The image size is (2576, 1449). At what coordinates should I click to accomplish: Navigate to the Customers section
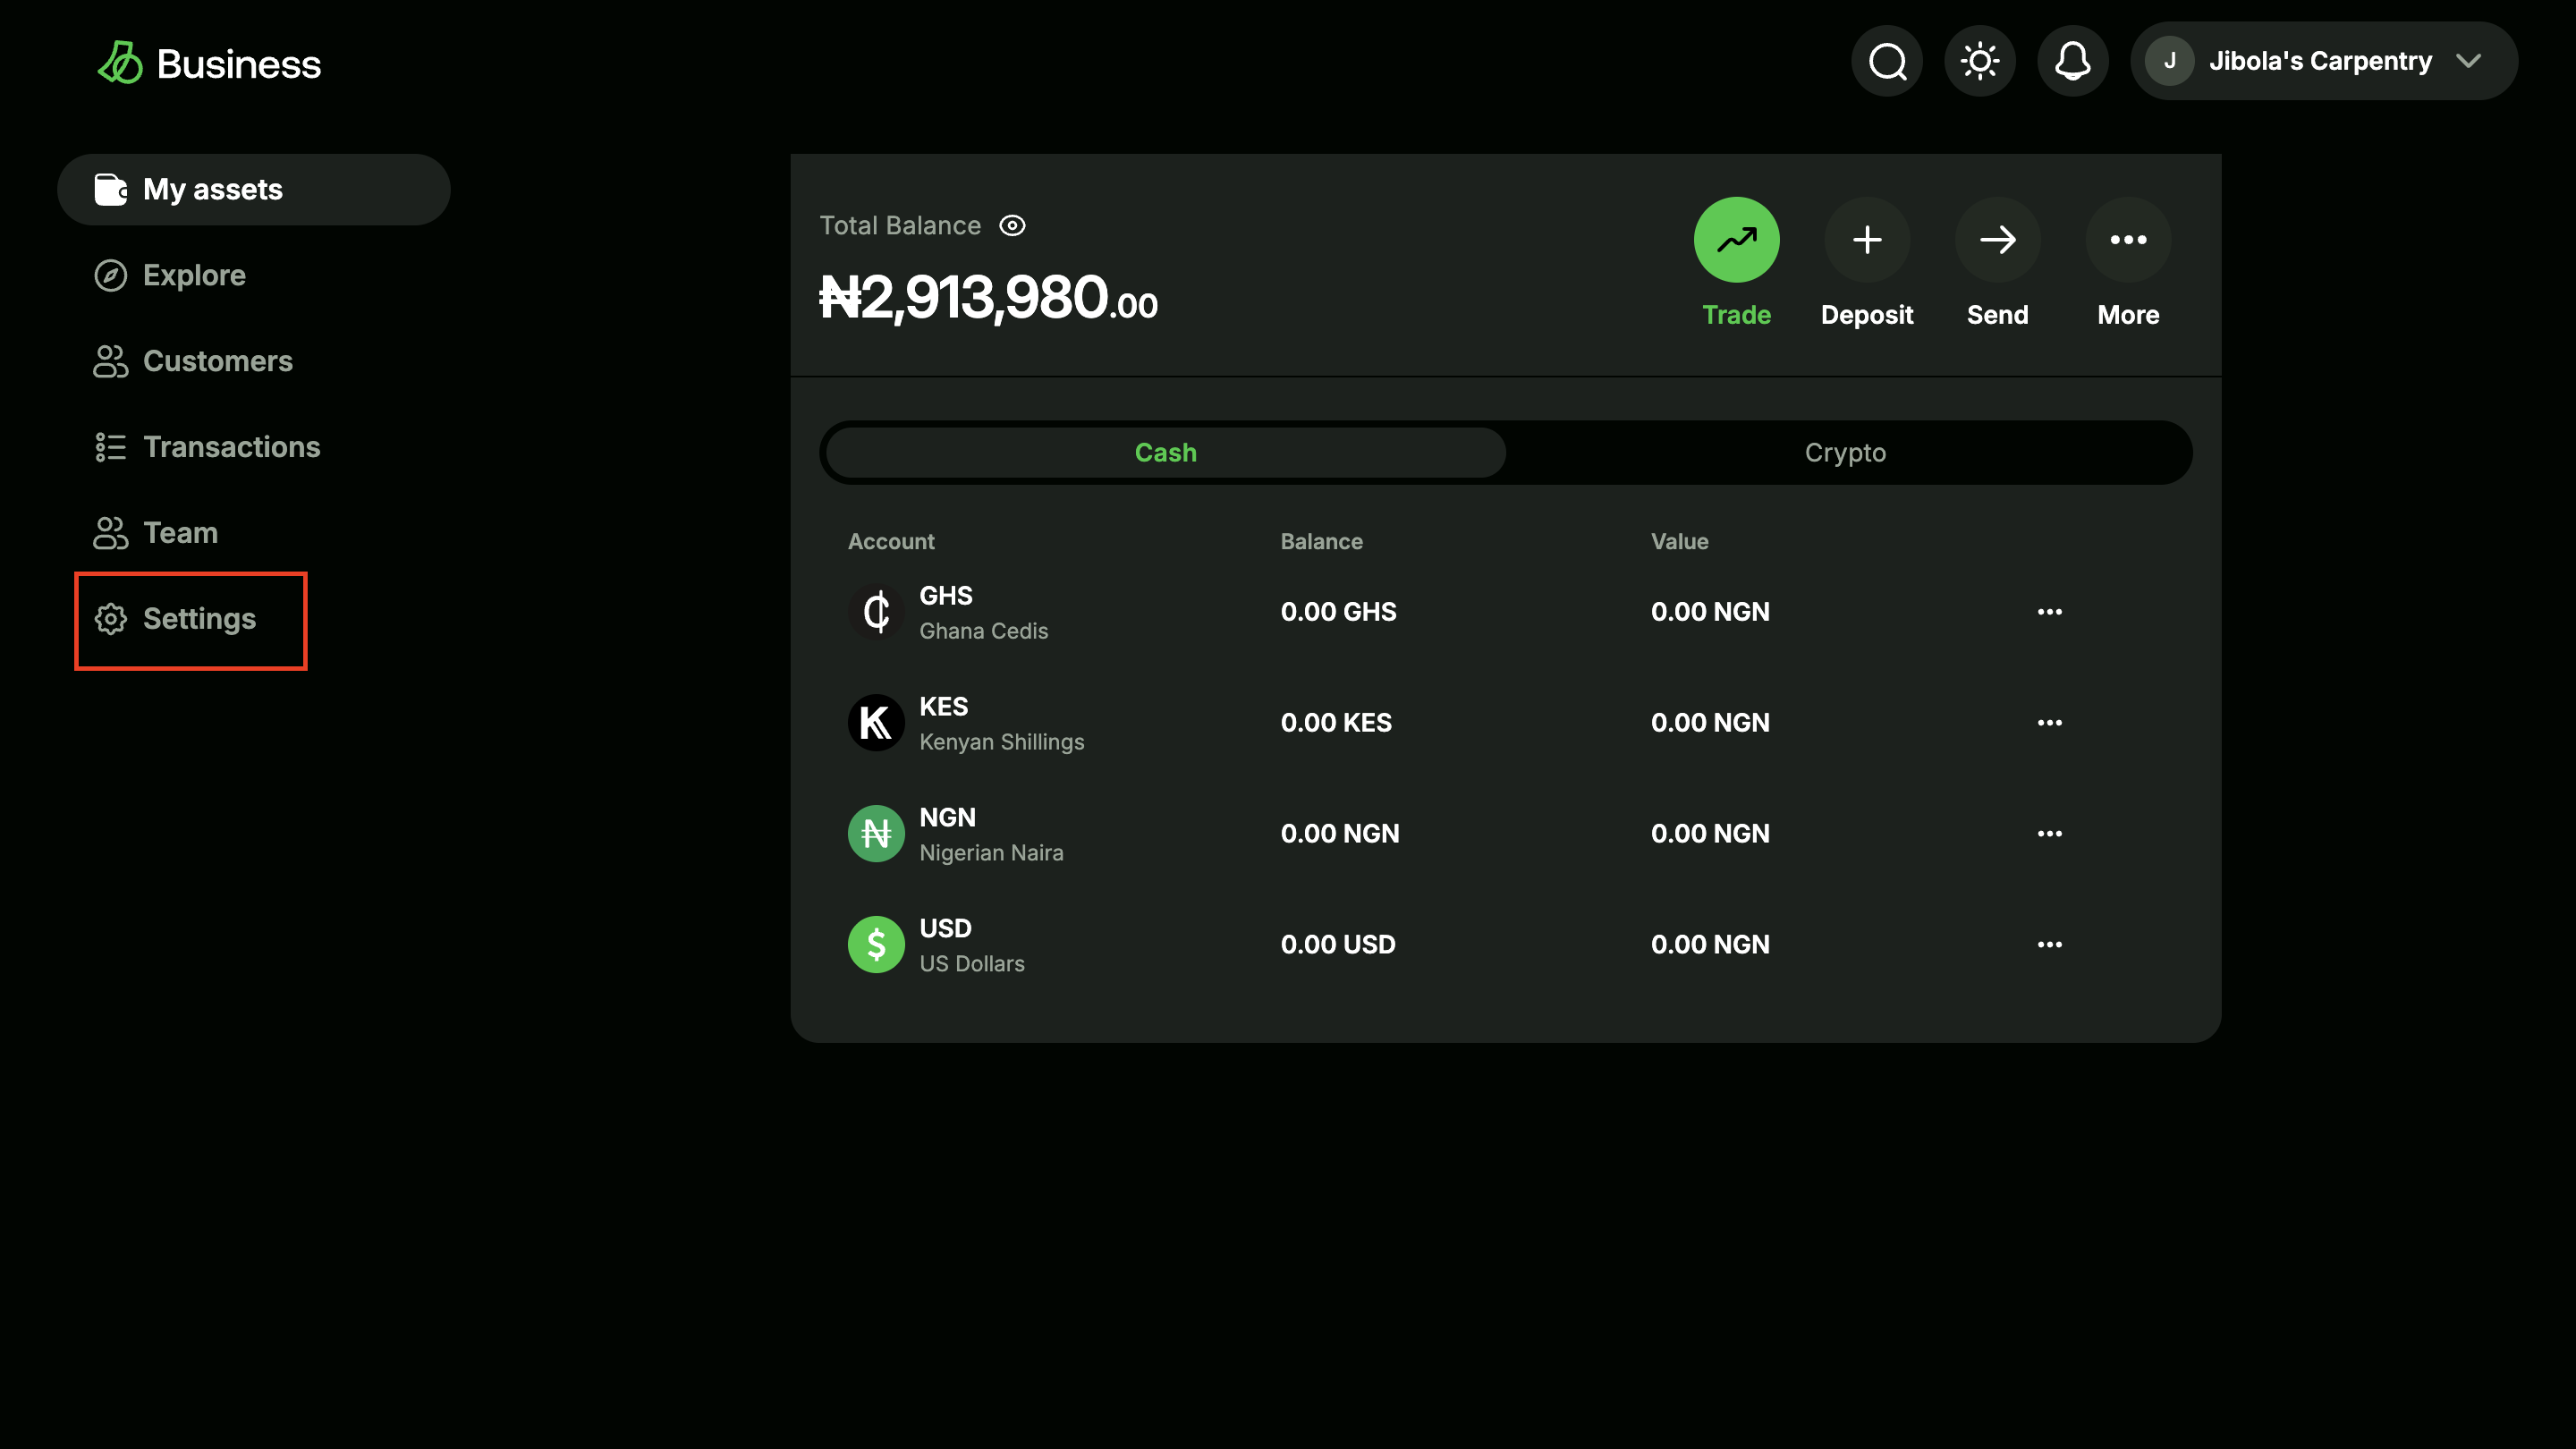218,361
